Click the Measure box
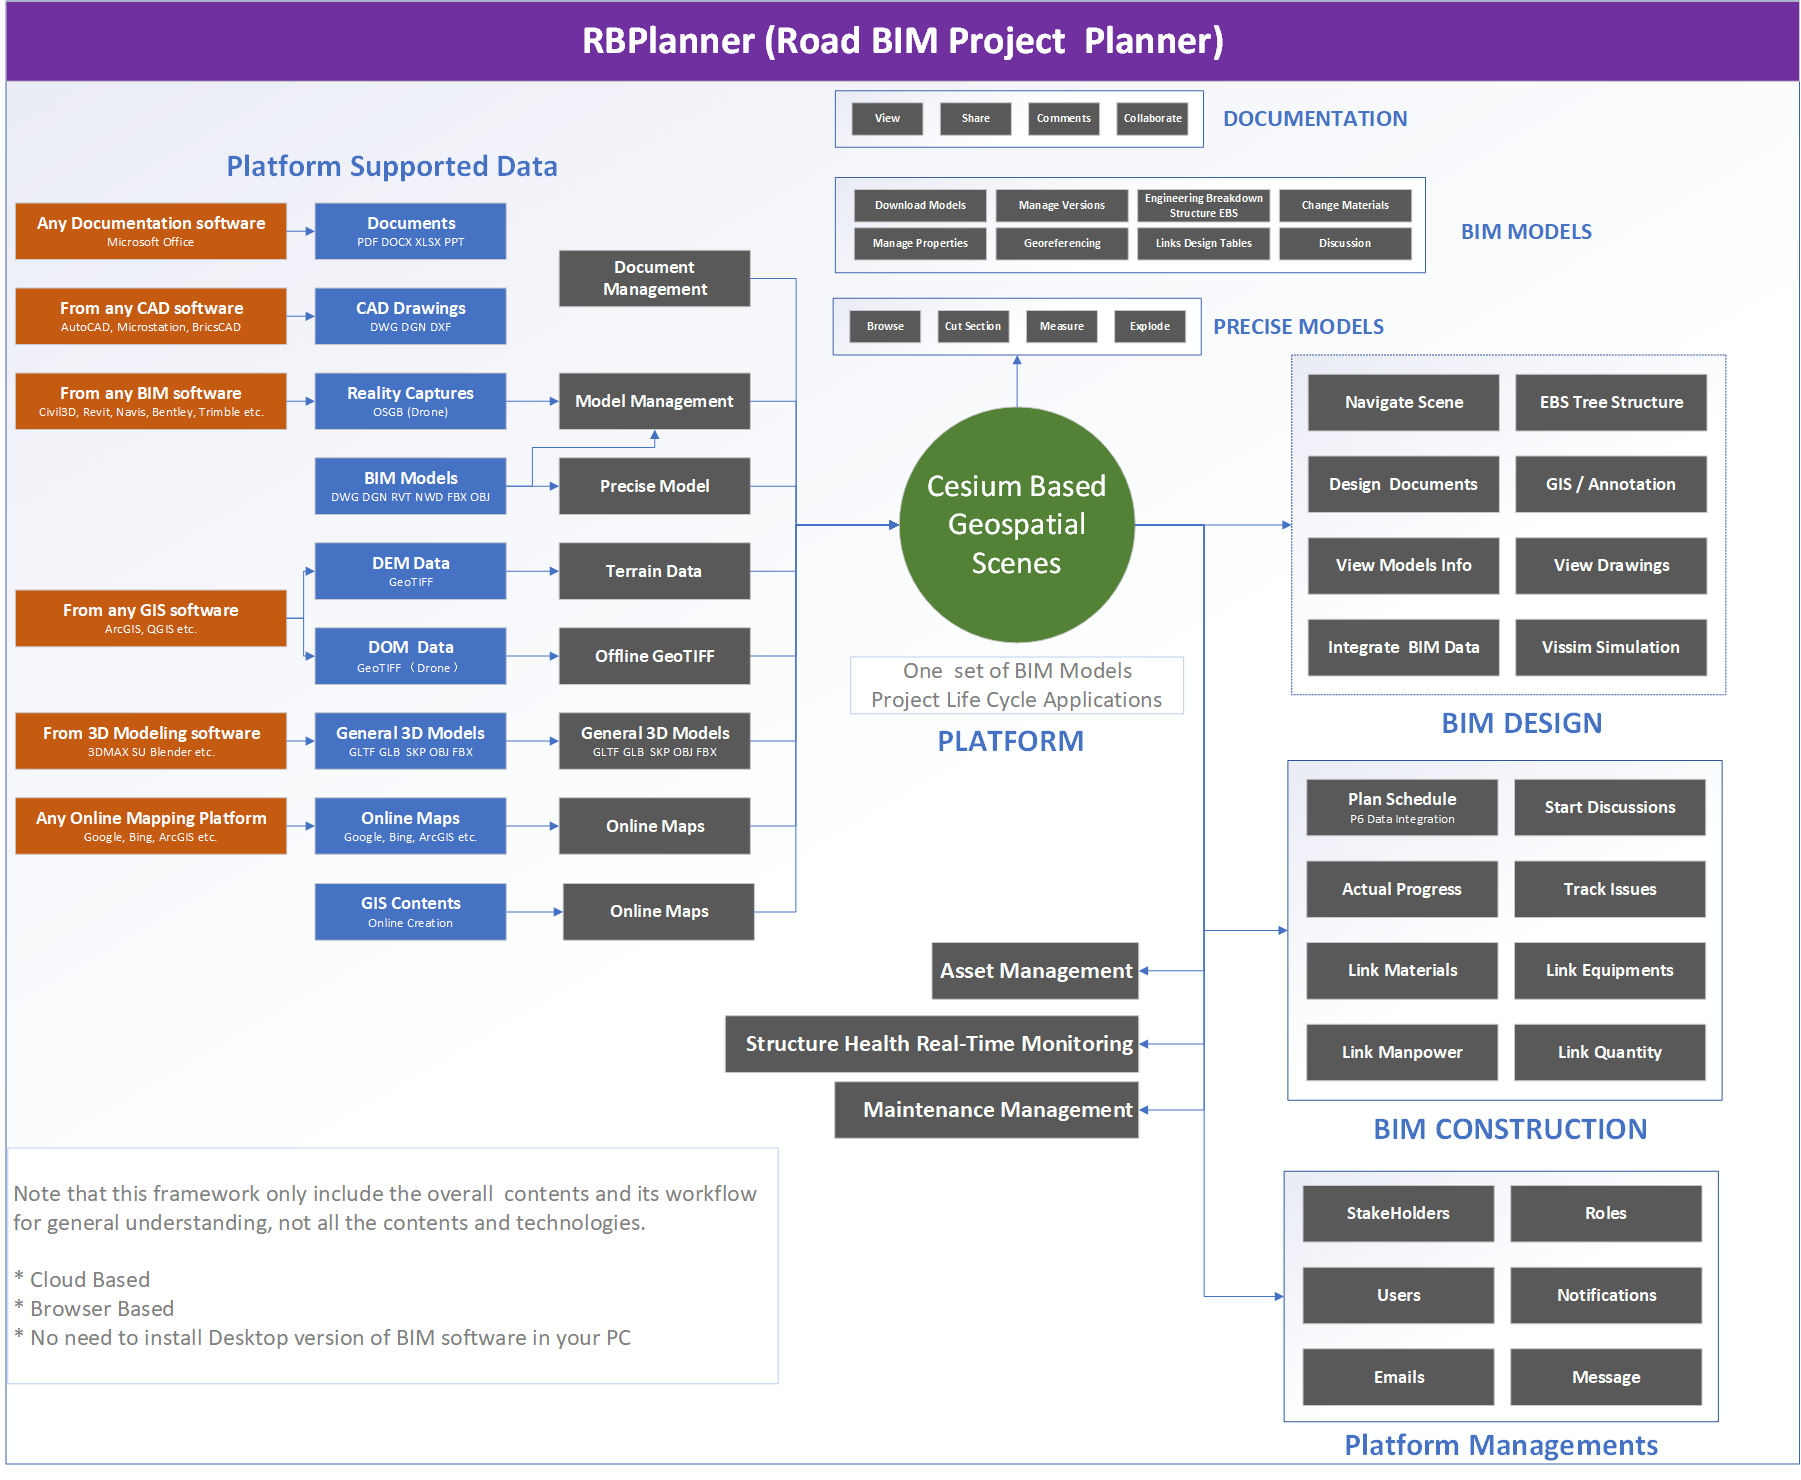The height and width of the screenshot is (1480, 1801). pyautogui.click(x=1062, y=326)
